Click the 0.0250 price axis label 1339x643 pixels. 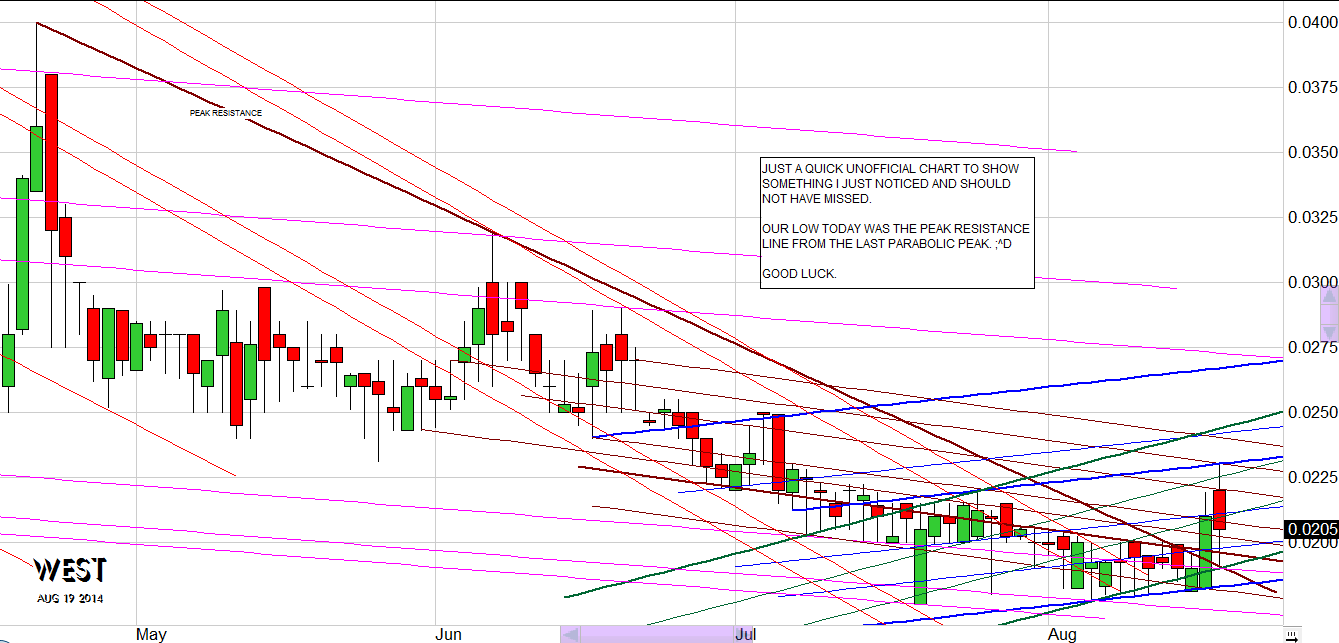[1311, 412]
